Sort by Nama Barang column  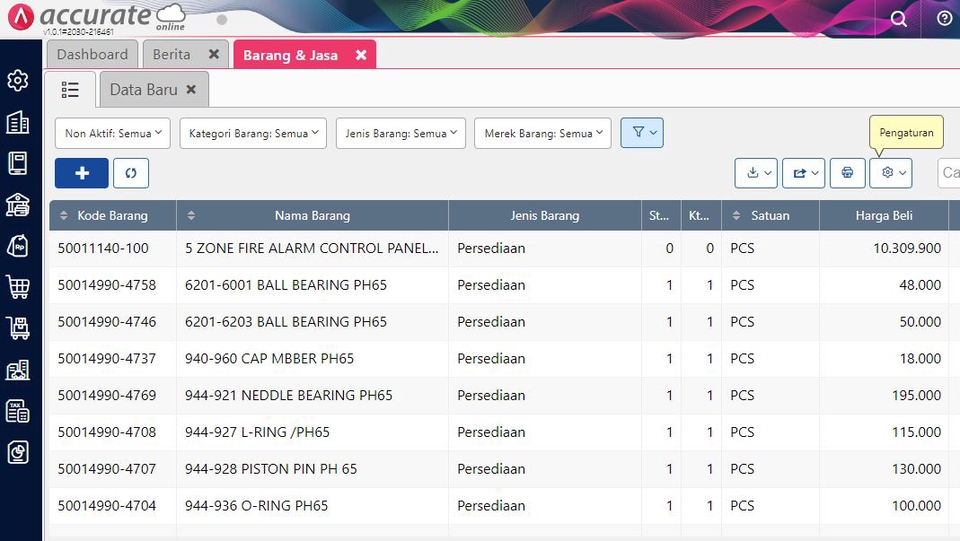click(312, 215)
